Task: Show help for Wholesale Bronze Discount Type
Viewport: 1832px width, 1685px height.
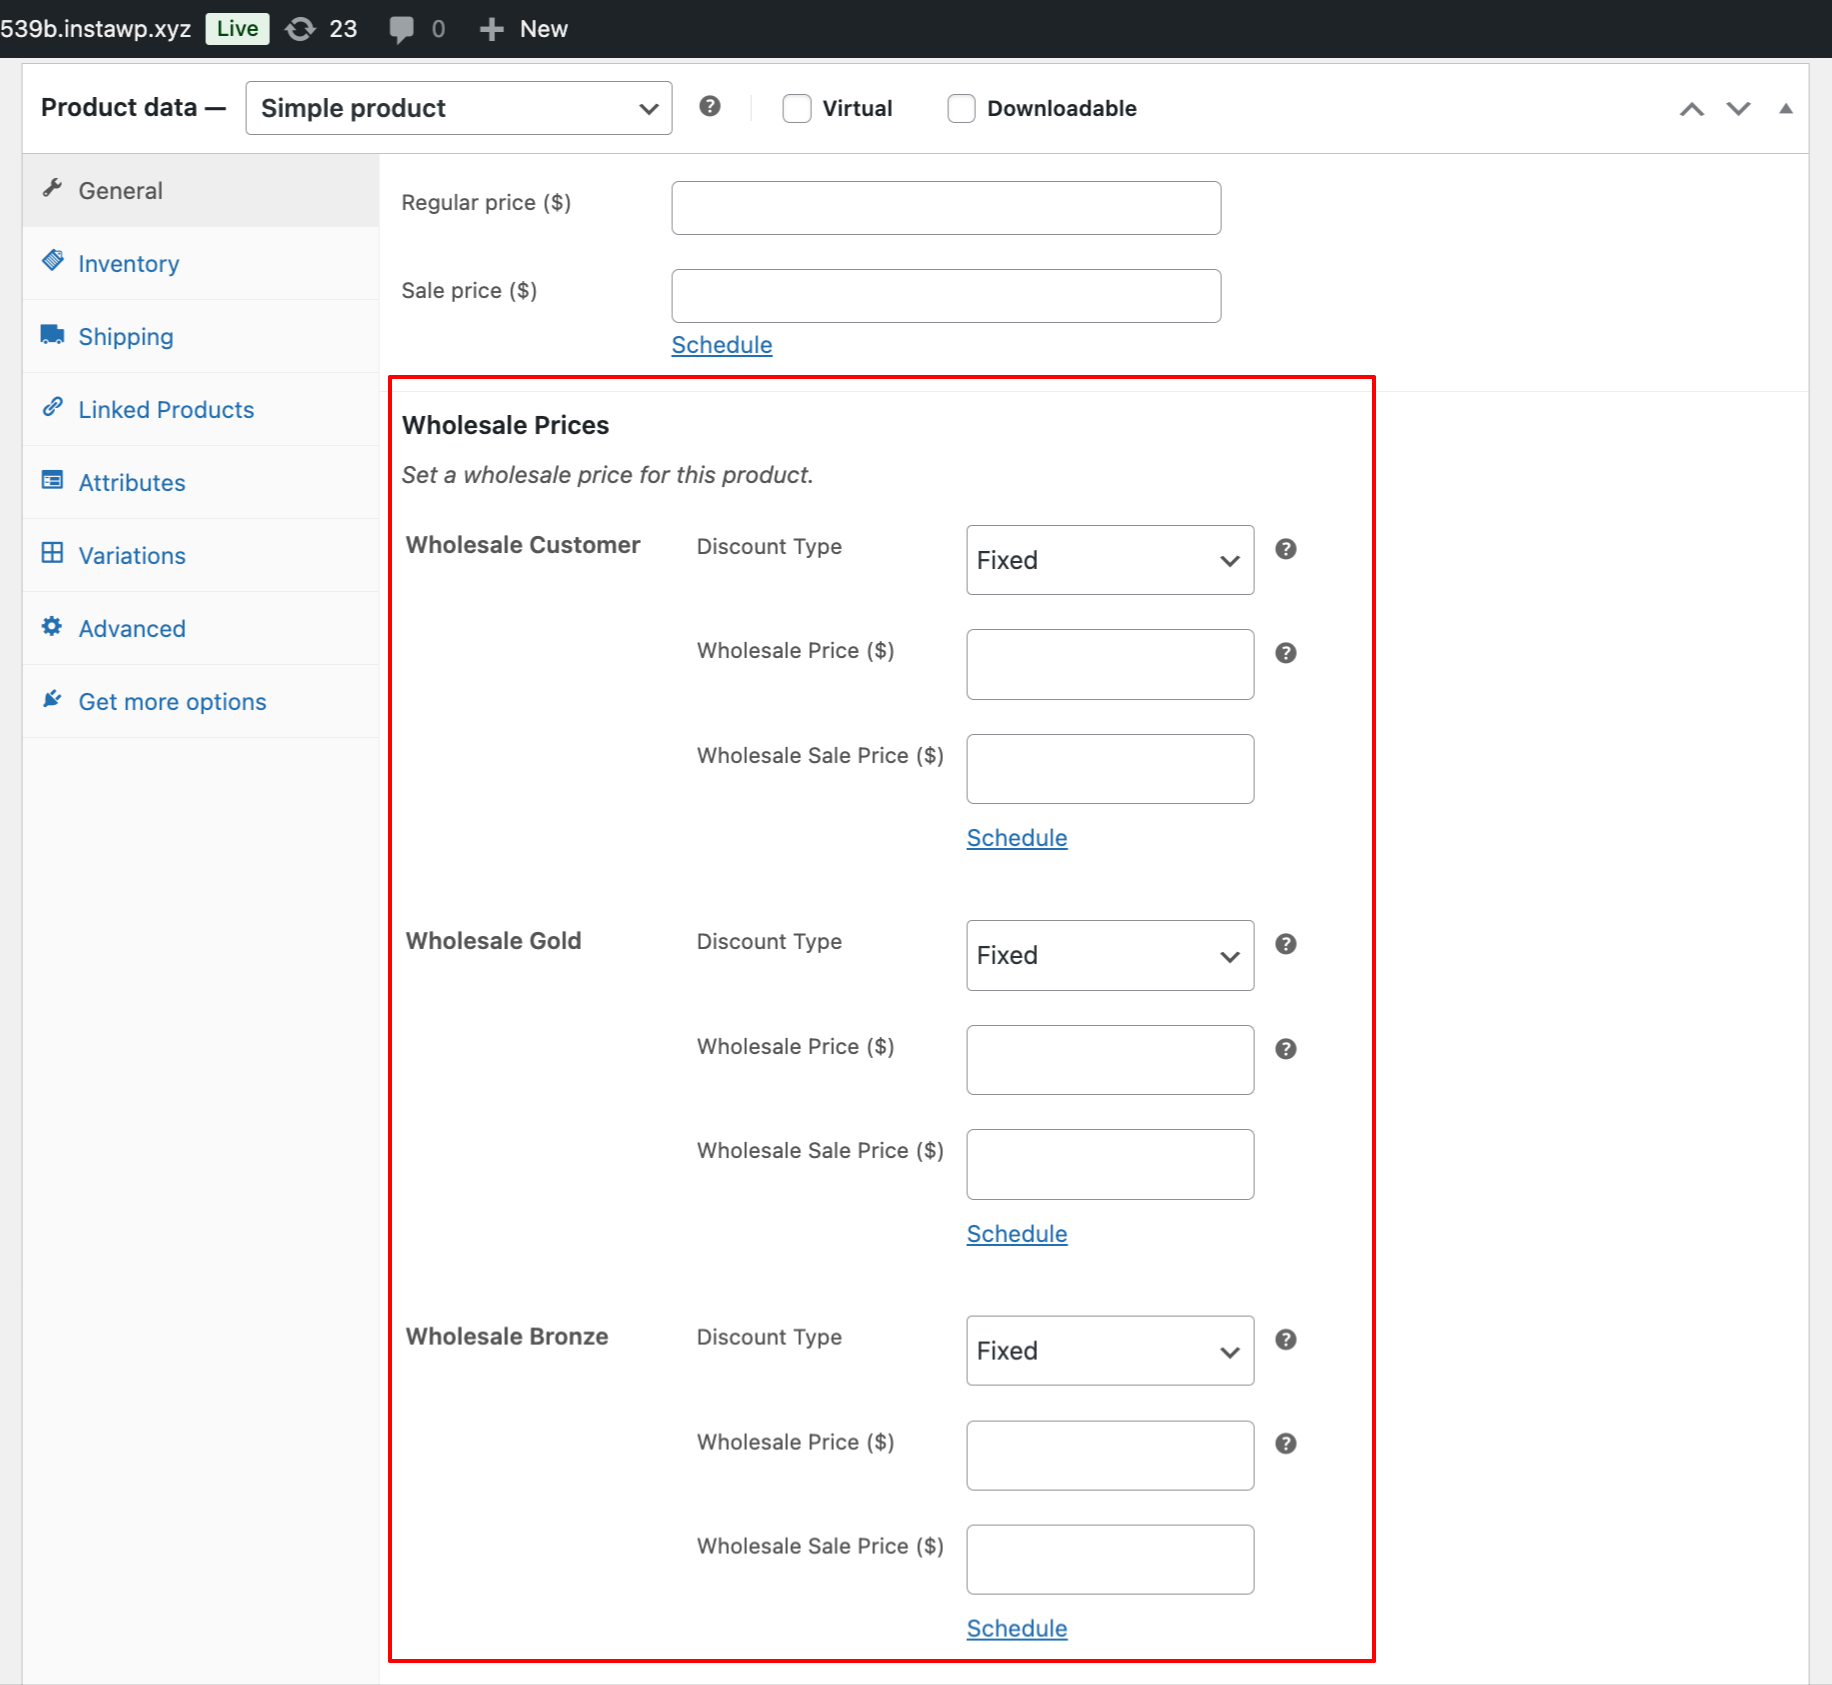Action: (x=1286, y=1340)
